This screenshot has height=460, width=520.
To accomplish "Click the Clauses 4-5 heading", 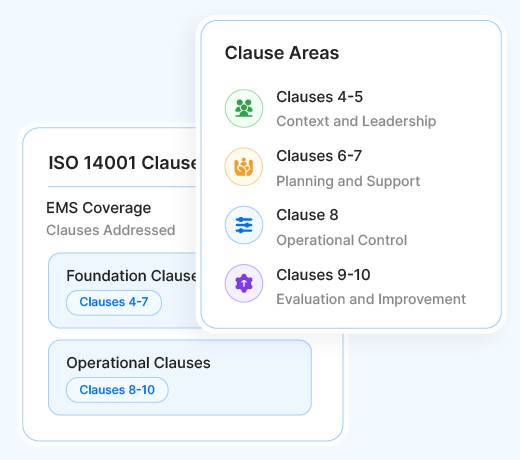I will point(319,97).
